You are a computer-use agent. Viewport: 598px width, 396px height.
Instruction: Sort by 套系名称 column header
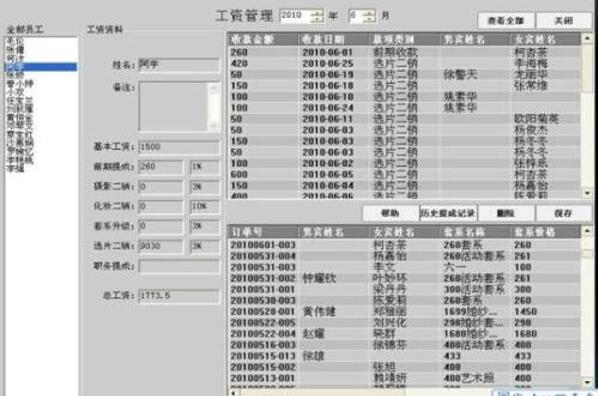[475, 232]
